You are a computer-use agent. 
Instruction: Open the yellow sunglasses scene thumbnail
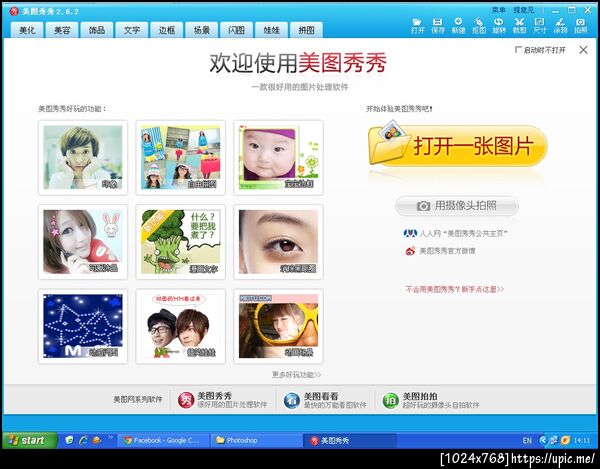278,326
